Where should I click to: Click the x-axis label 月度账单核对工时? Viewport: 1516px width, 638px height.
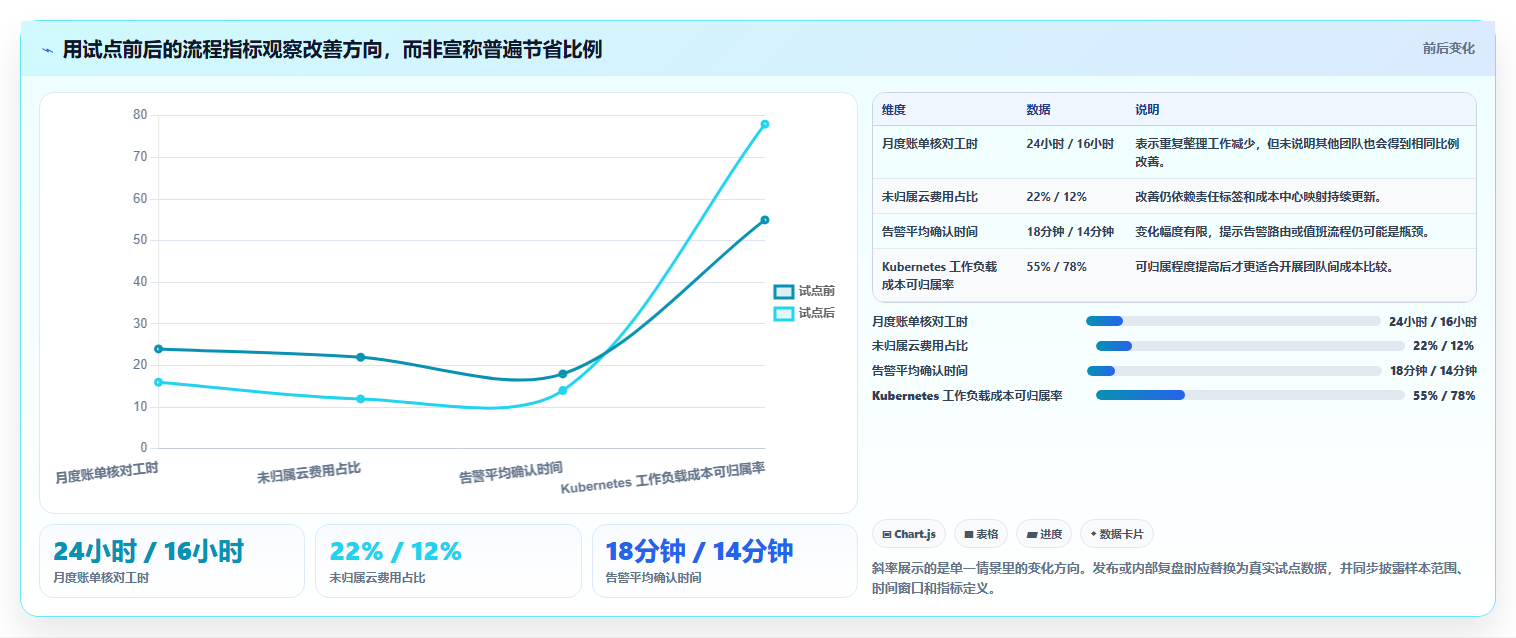107,473
